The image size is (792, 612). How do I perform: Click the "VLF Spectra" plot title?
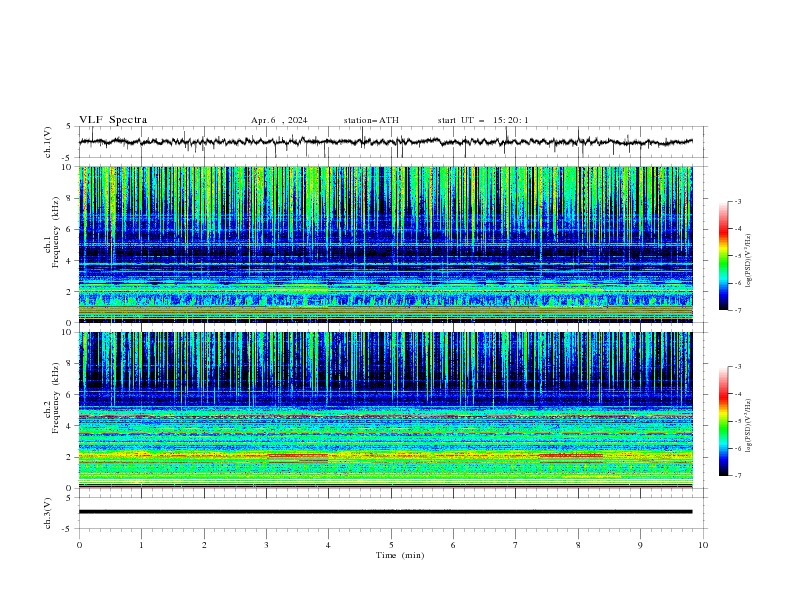[x=113, y=120]
